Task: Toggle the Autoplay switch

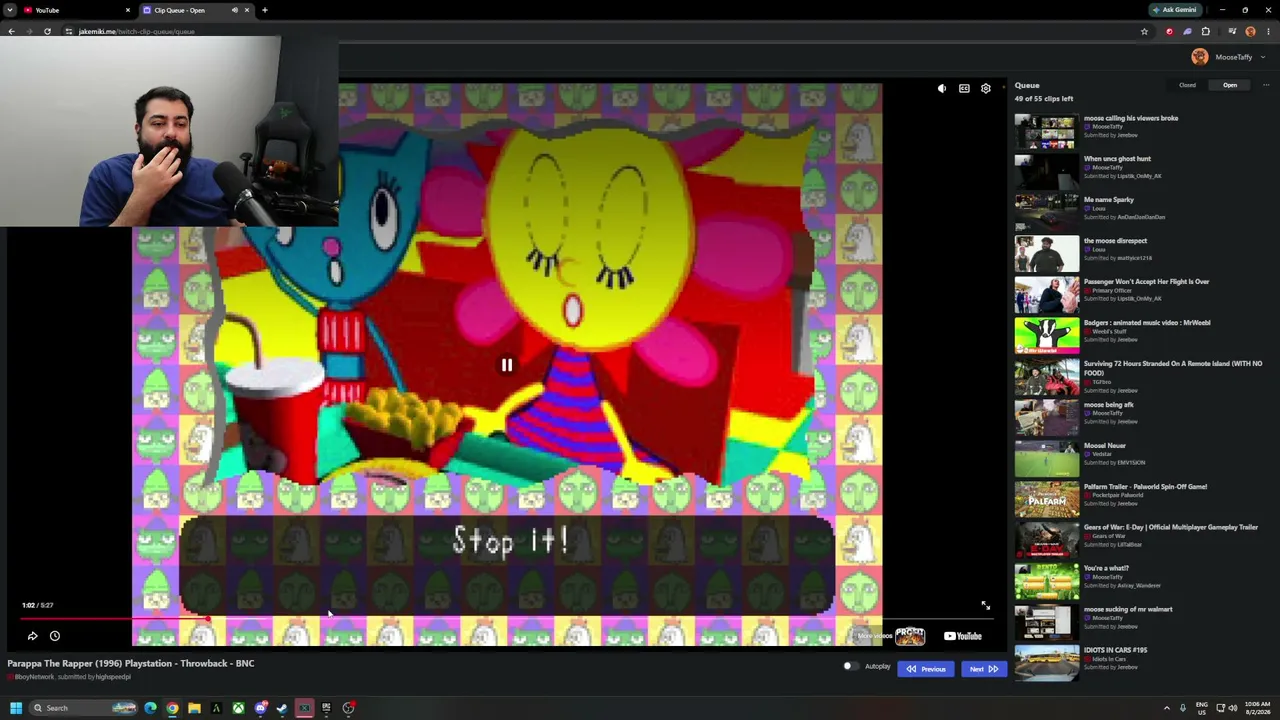Action: point(850,667)
